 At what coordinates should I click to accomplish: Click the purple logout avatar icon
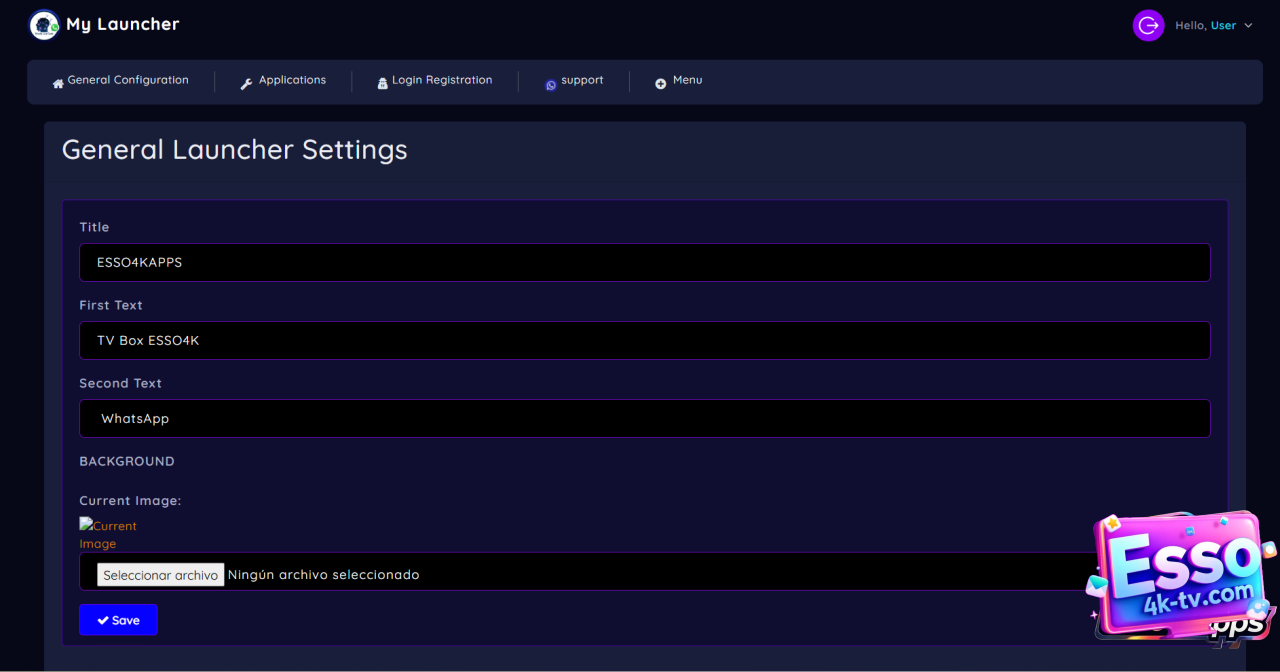pos(1148,26)
